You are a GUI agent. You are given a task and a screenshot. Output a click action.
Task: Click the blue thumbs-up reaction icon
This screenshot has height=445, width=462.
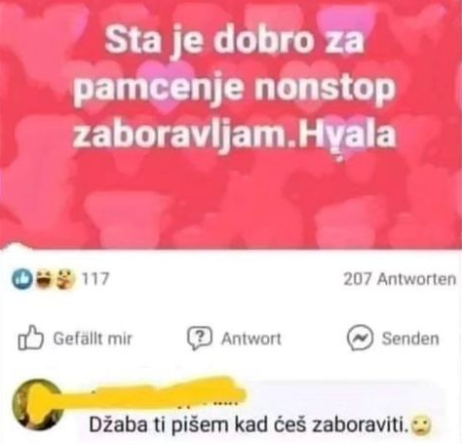coord(19,279)
